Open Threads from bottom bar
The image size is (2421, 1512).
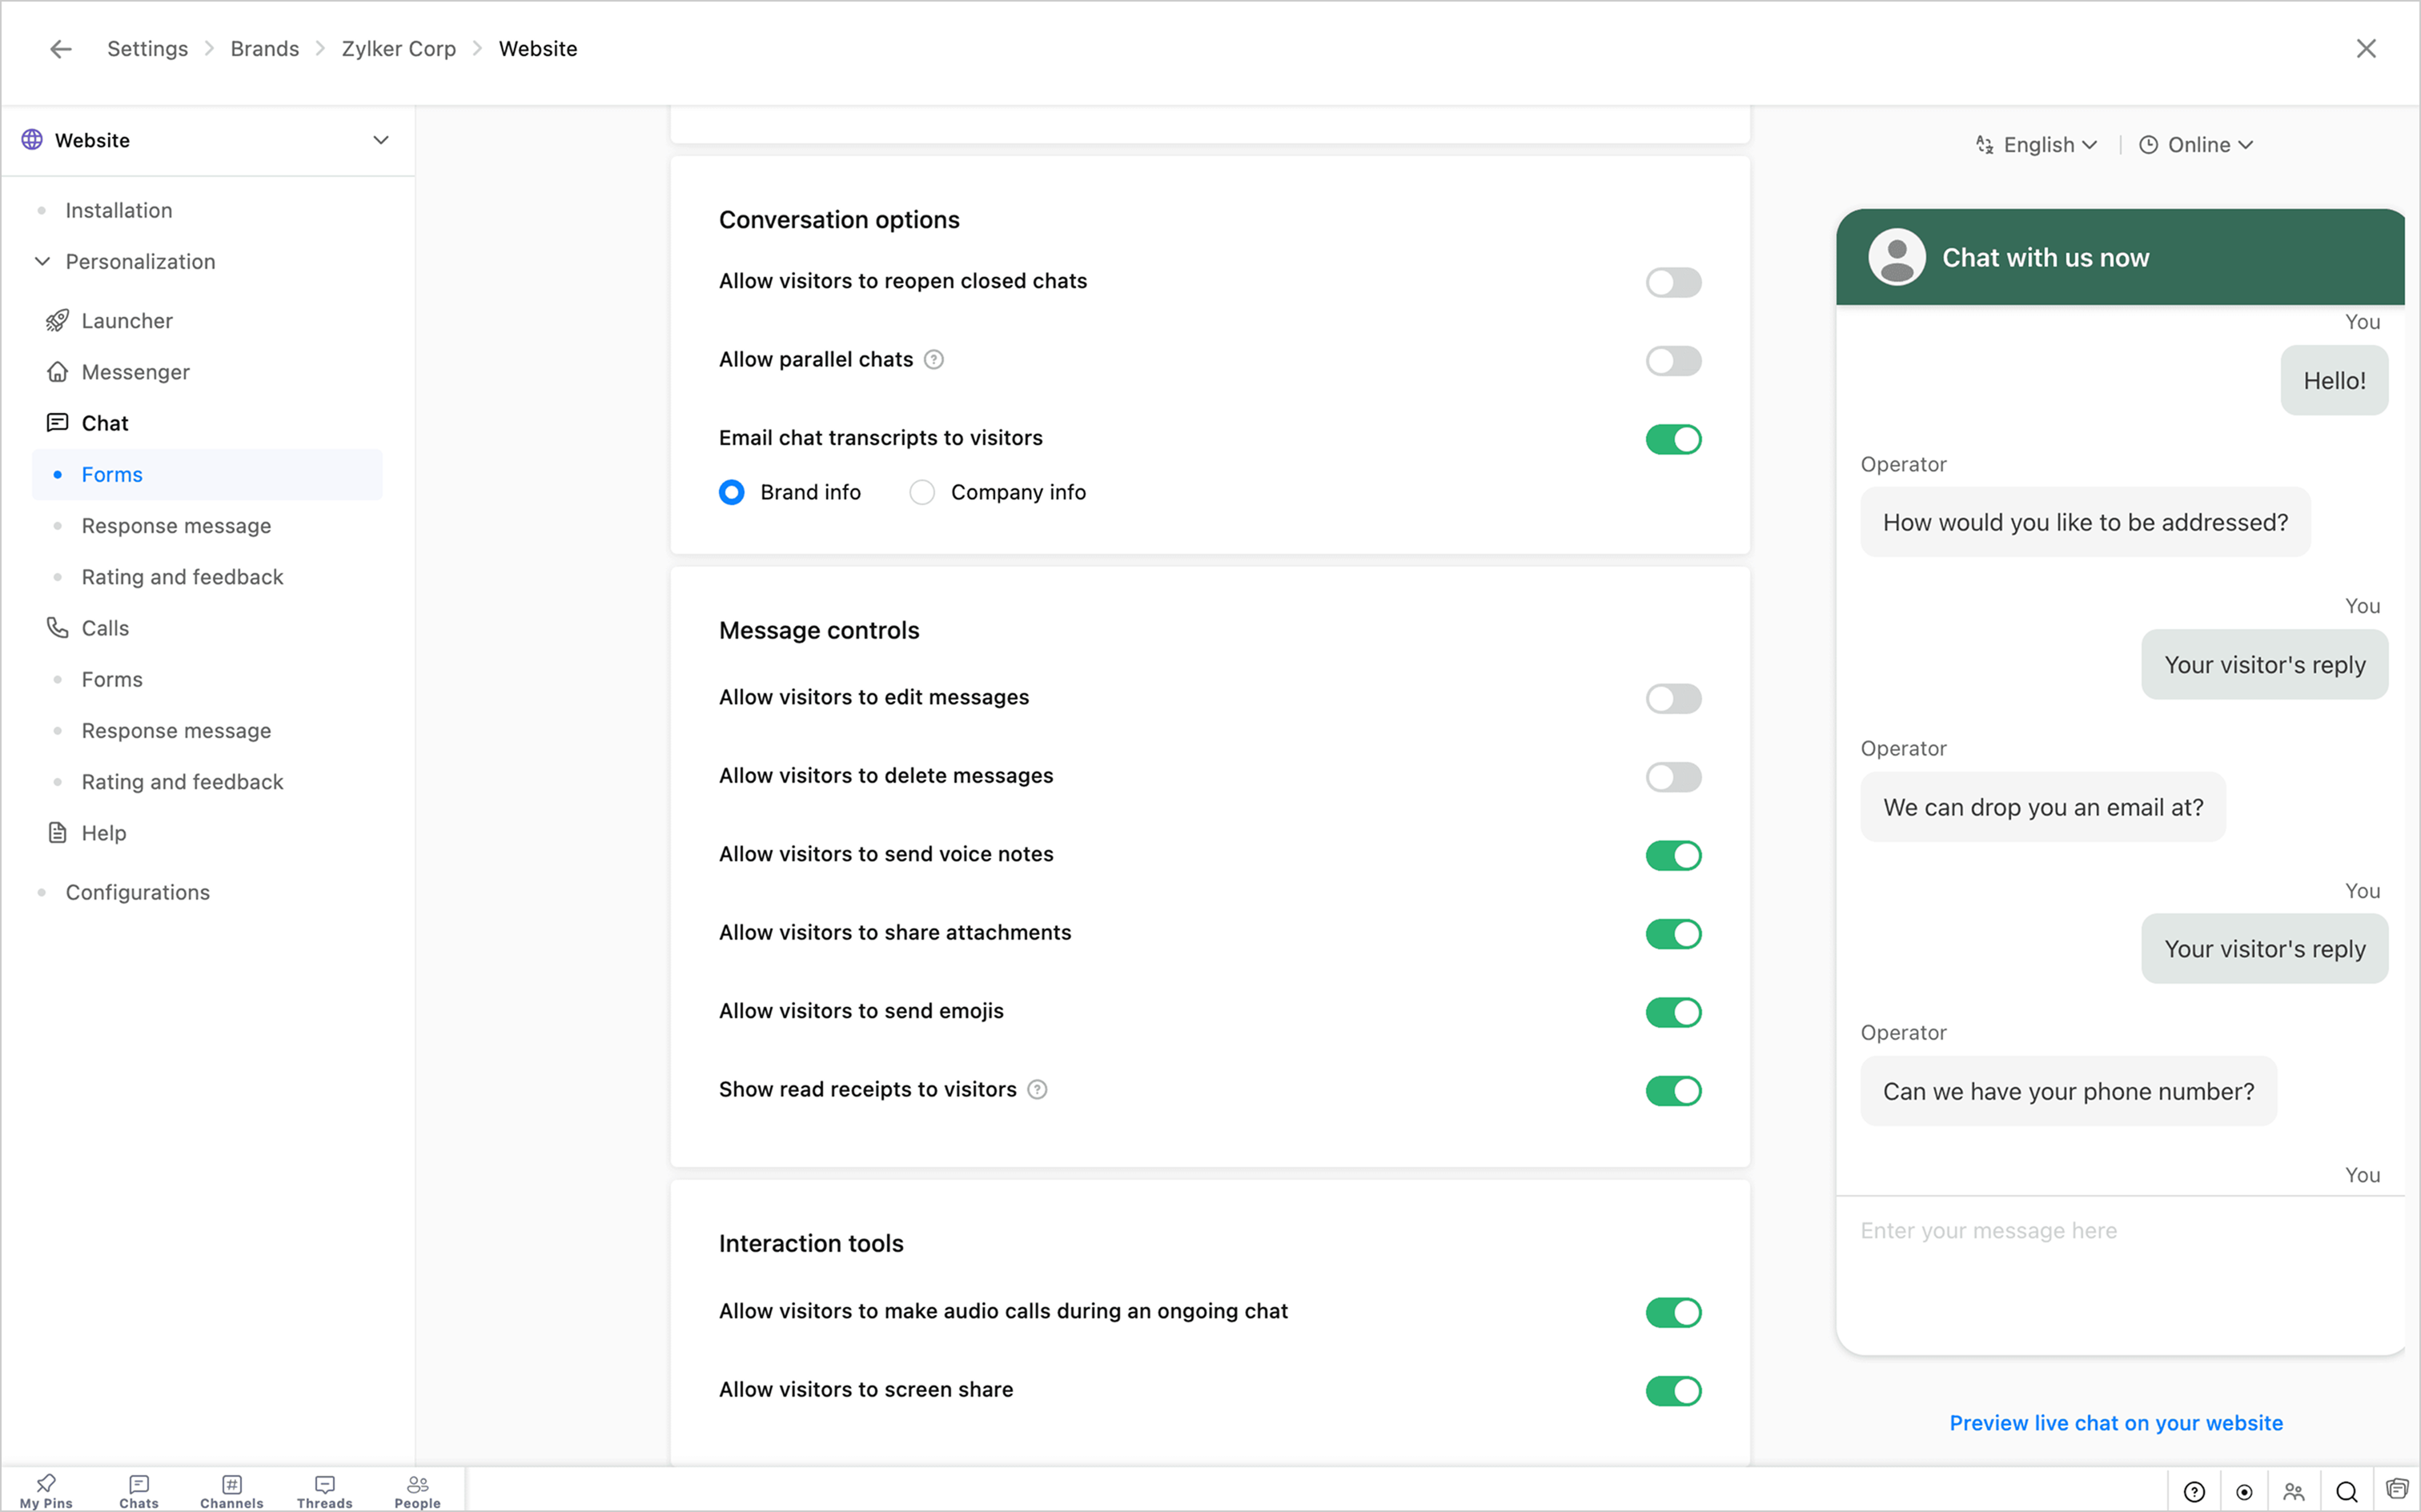click(324, 1490)
